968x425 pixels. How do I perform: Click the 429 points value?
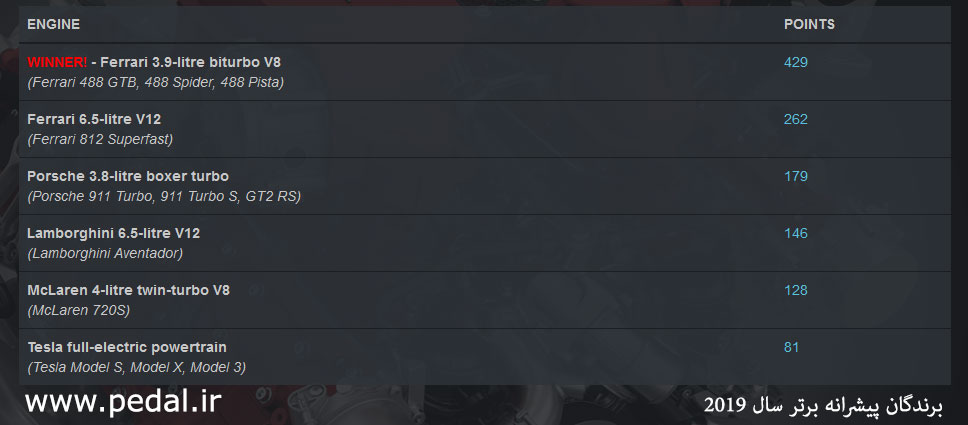pyautogui.click(x=796, y=62)
